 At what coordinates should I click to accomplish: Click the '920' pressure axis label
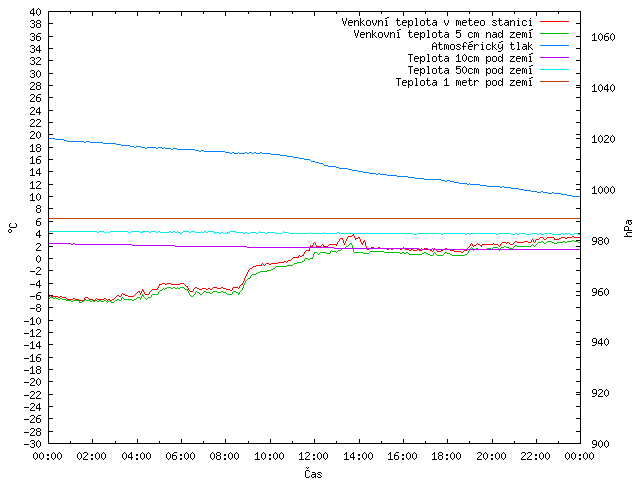600,393
